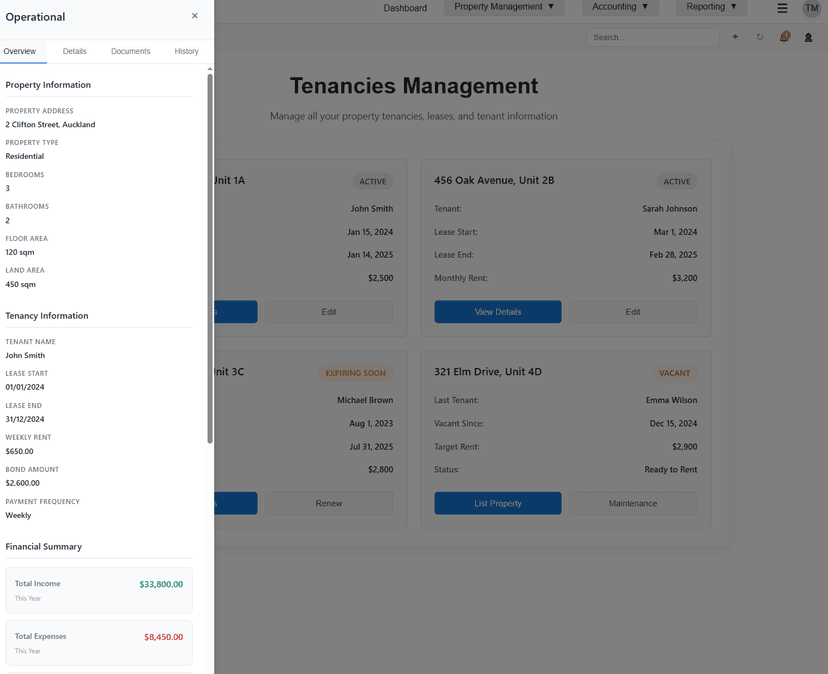
Task: View Details for 456 Oak Avenue, Unit 2B
Action: [x=498, y=312]
